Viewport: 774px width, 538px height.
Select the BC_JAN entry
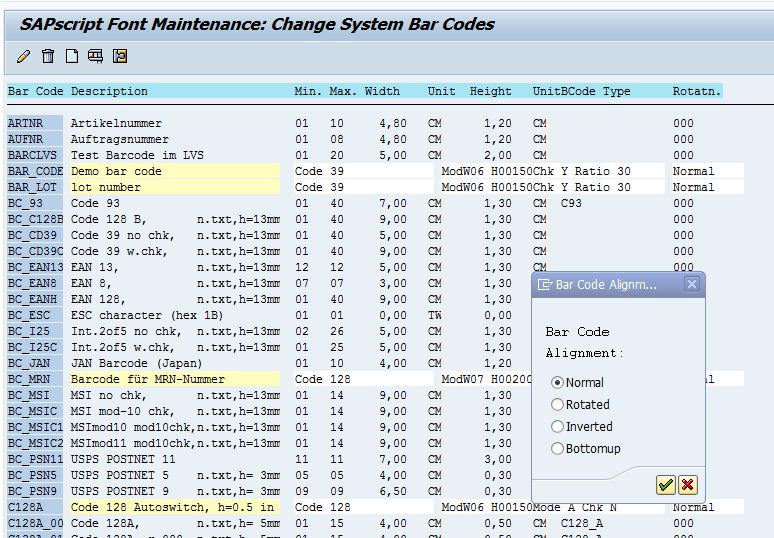coord(35,363)
